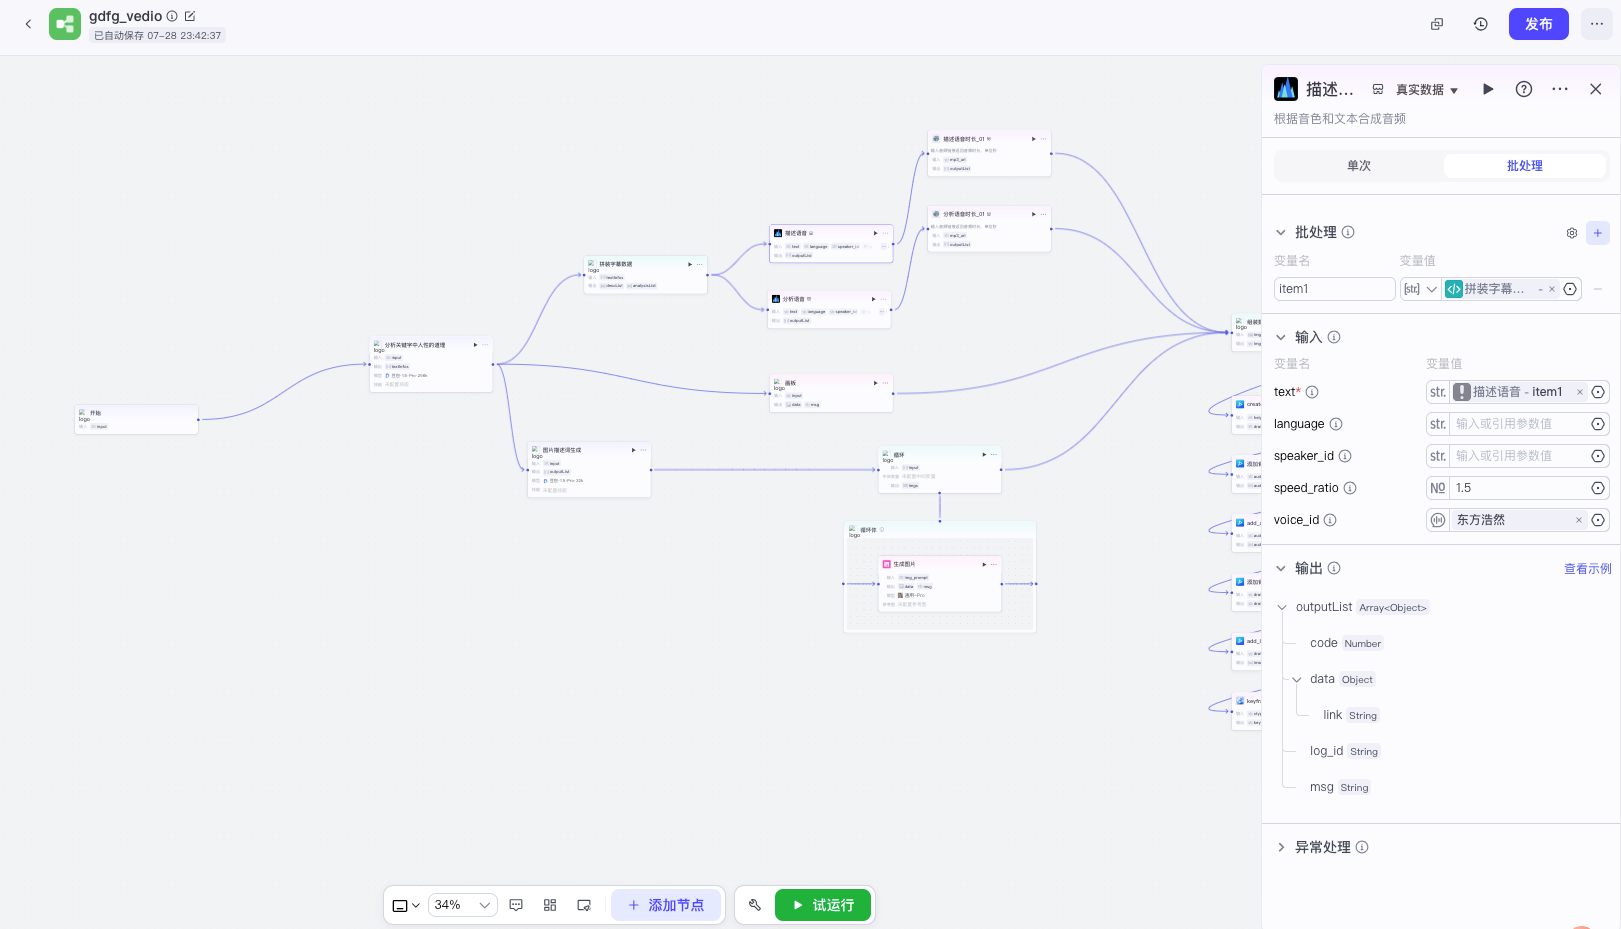The width and height of the screenshot is (1621, 929).
Task: Click the 添加节点 button
Action: pos(666,905)
